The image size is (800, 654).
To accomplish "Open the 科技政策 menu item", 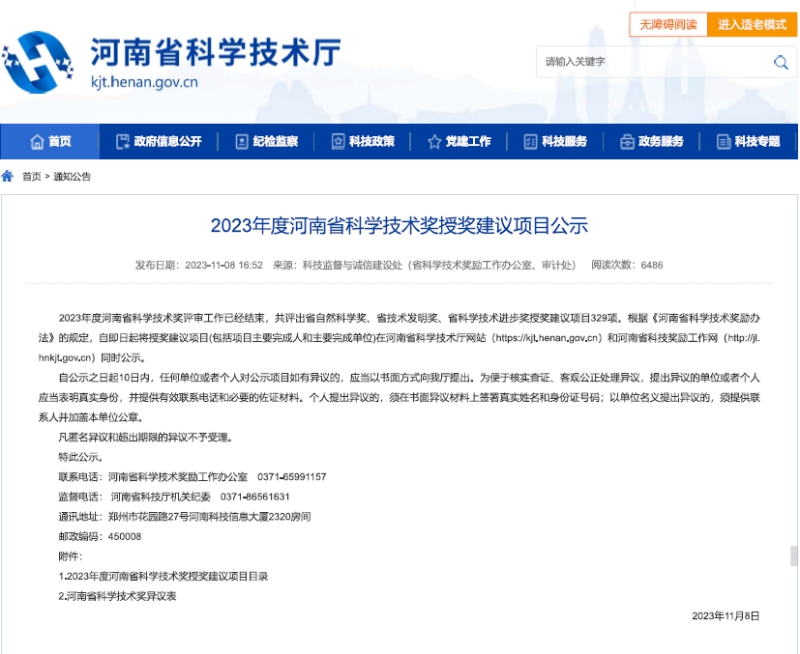I will click(363, 141).
